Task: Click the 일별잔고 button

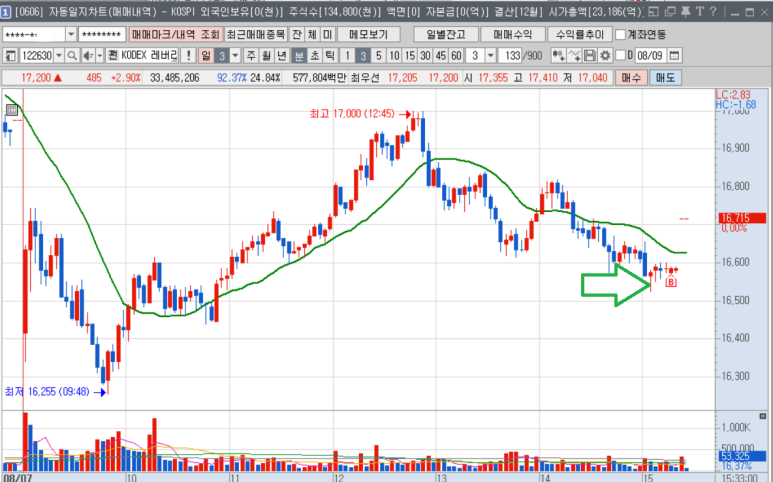Action: [x=446, y=34]
